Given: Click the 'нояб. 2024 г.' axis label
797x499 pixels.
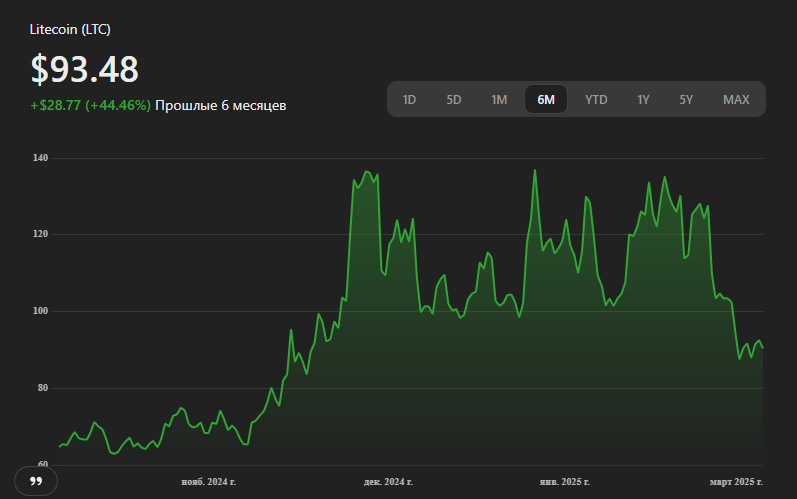Looking at the screenshot, I should (208, 481).
